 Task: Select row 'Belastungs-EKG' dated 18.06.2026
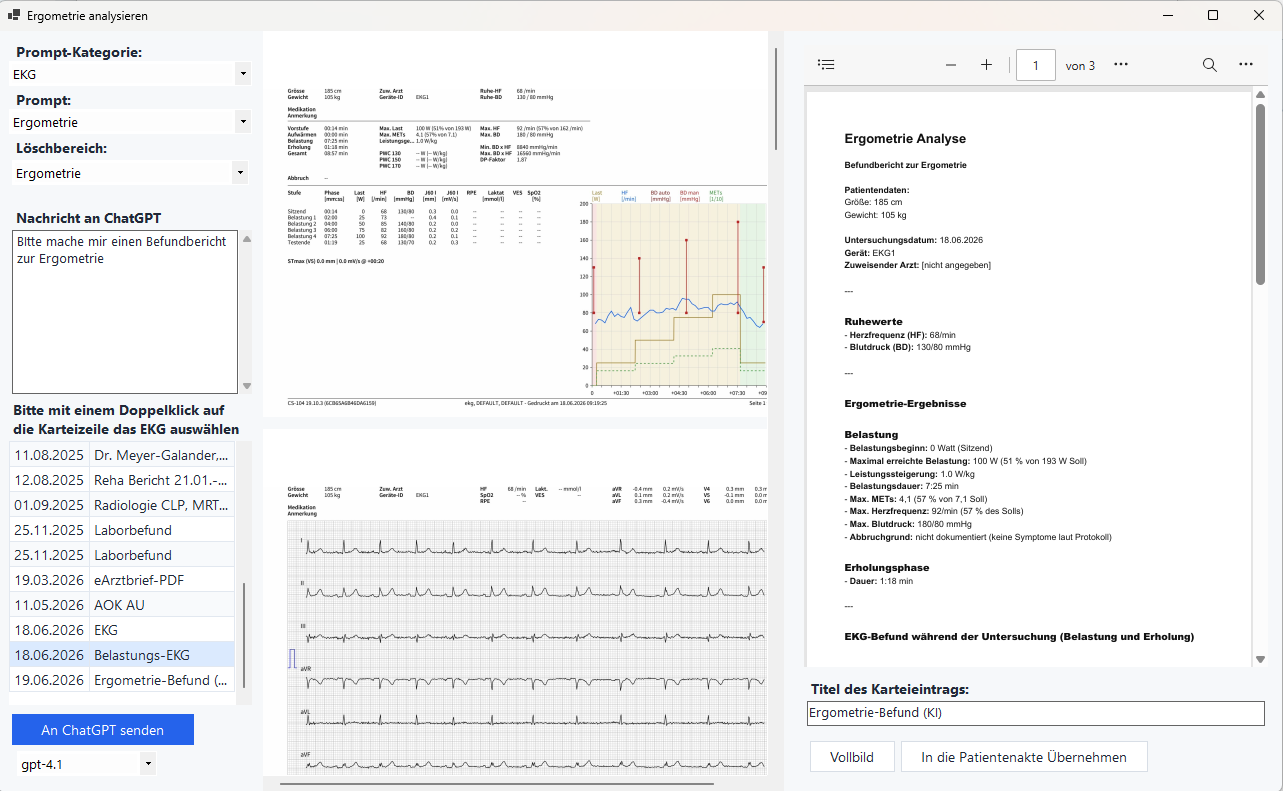(x=122, y=655)
